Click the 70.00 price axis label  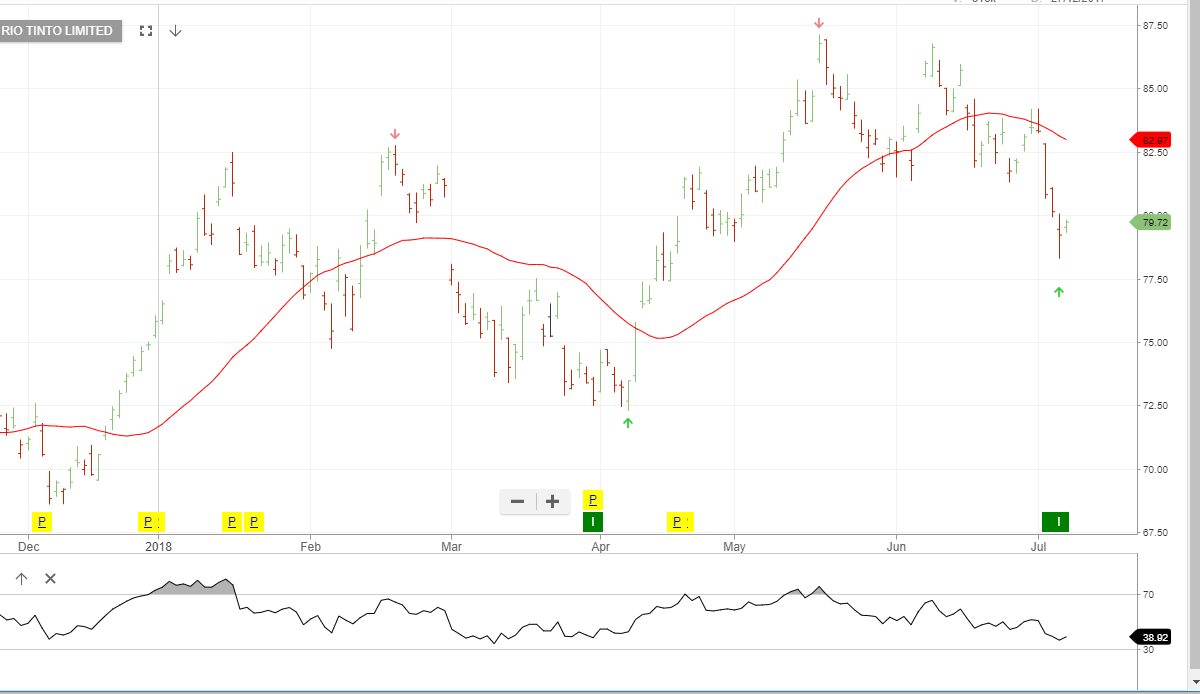(1155, 469)
